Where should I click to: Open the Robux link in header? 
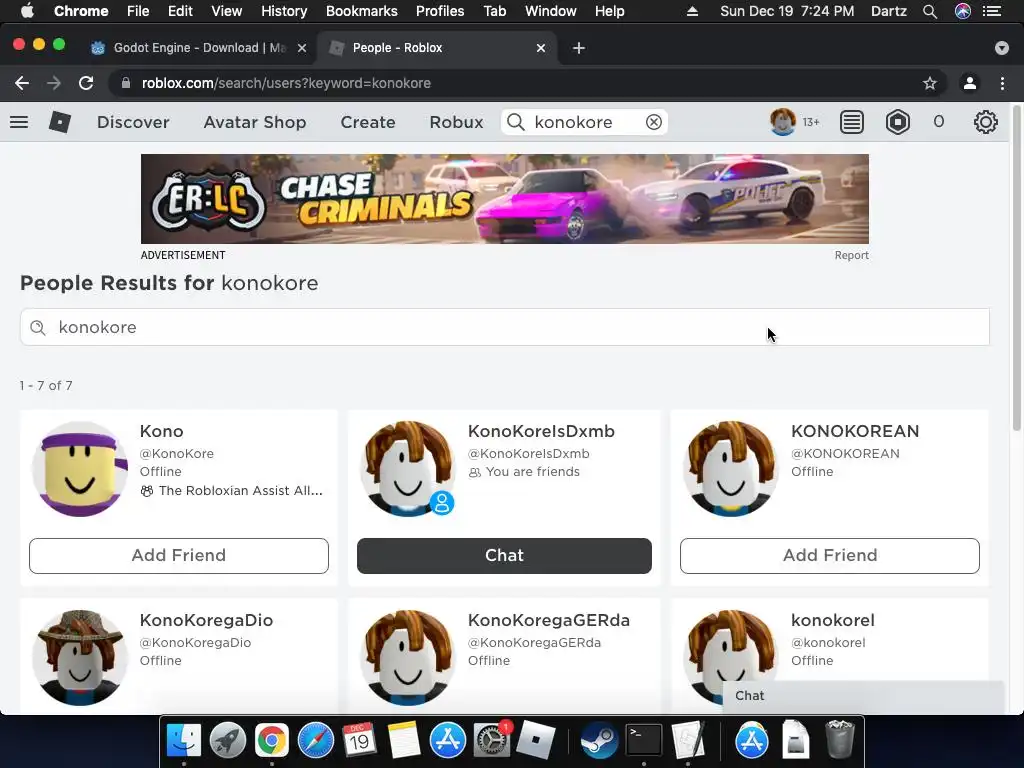456,122
